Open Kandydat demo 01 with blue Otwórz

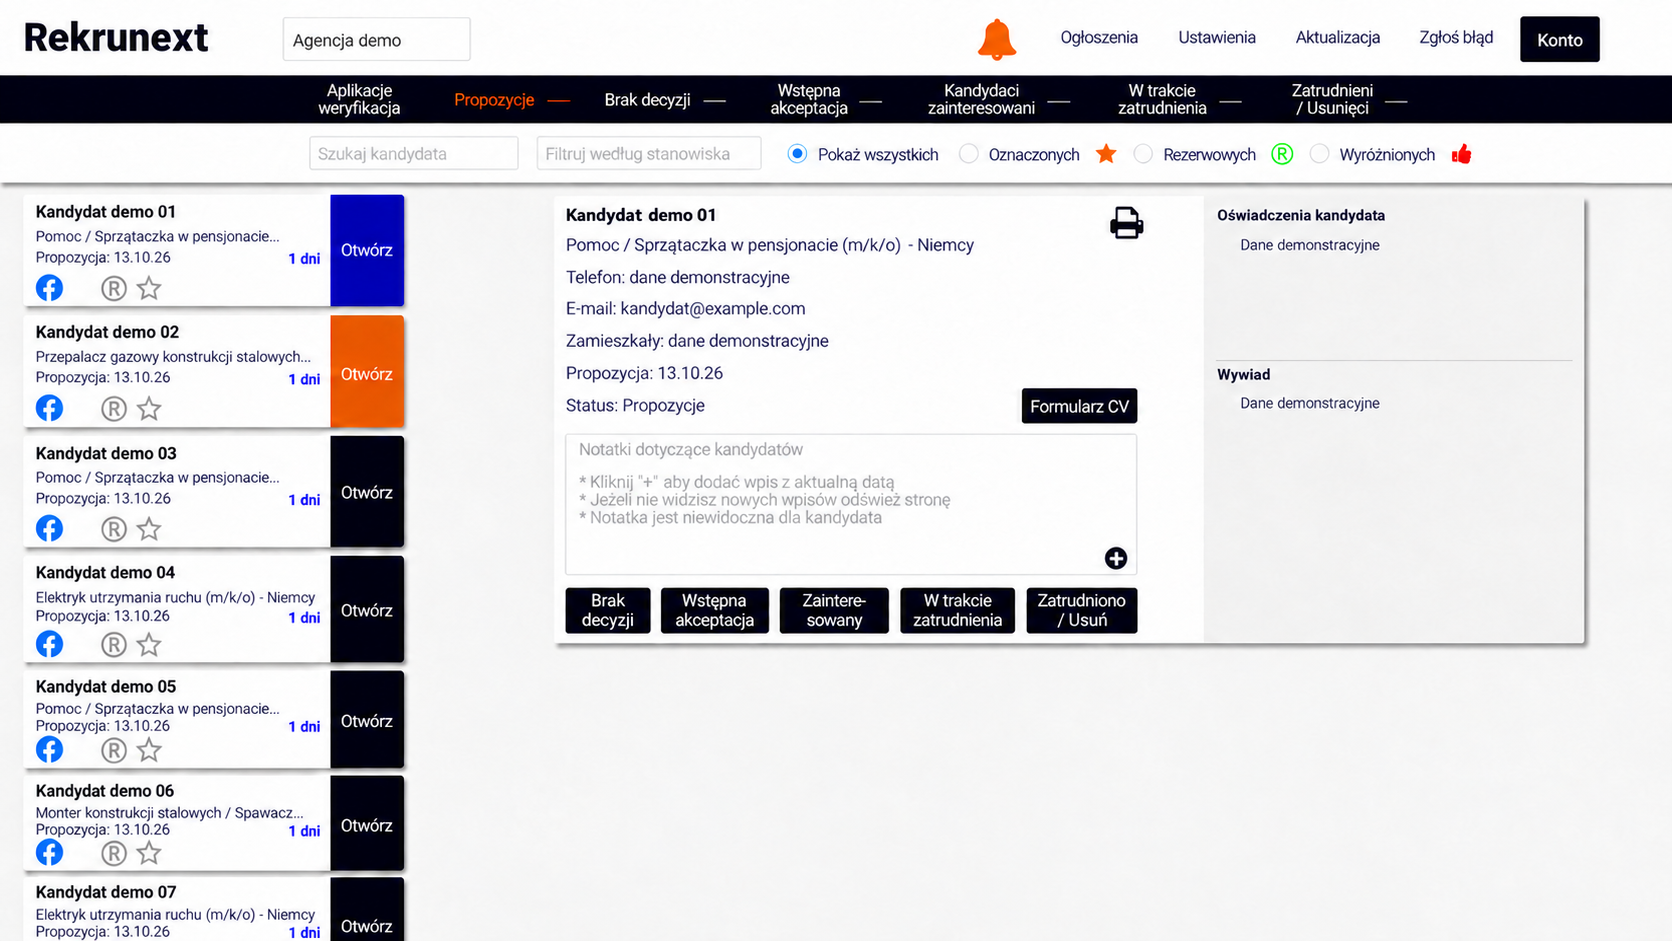367,250
